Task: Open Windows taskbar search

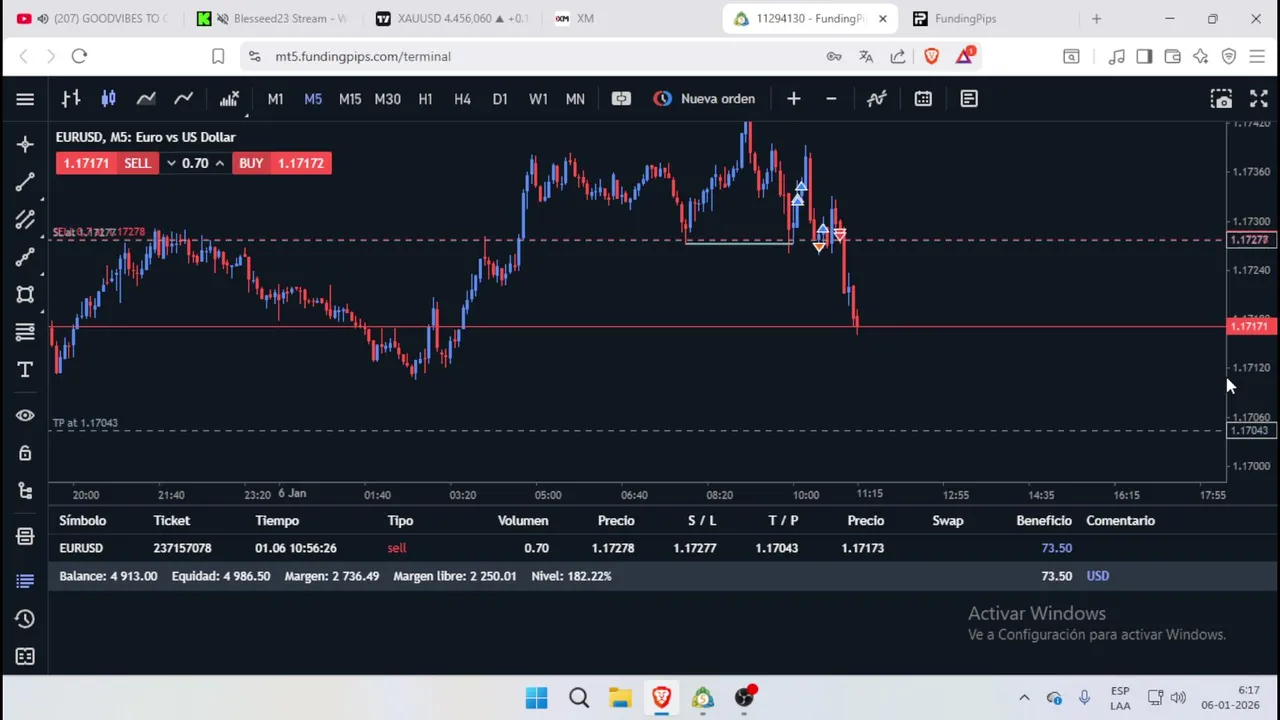Action: click(579, 698)
